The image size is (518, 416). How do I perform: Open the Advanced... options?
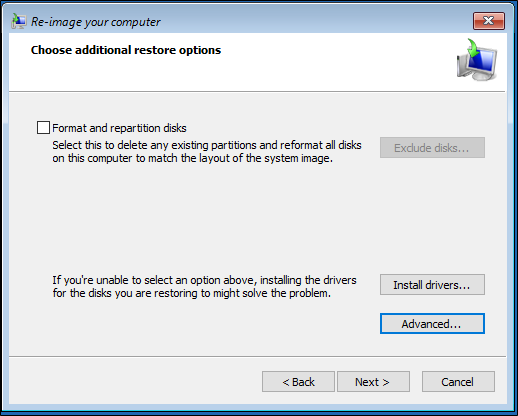coord(432,324)
